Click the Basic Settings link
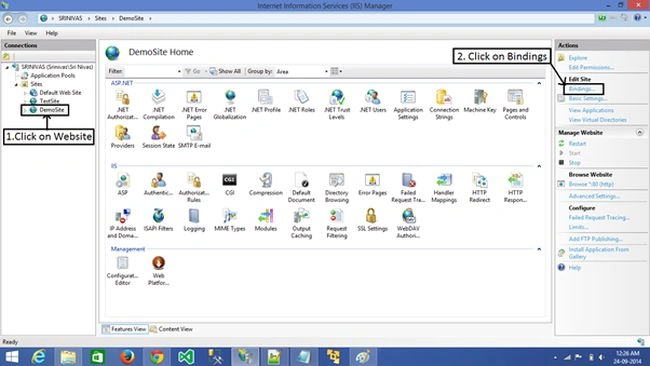 pos(587,99)
